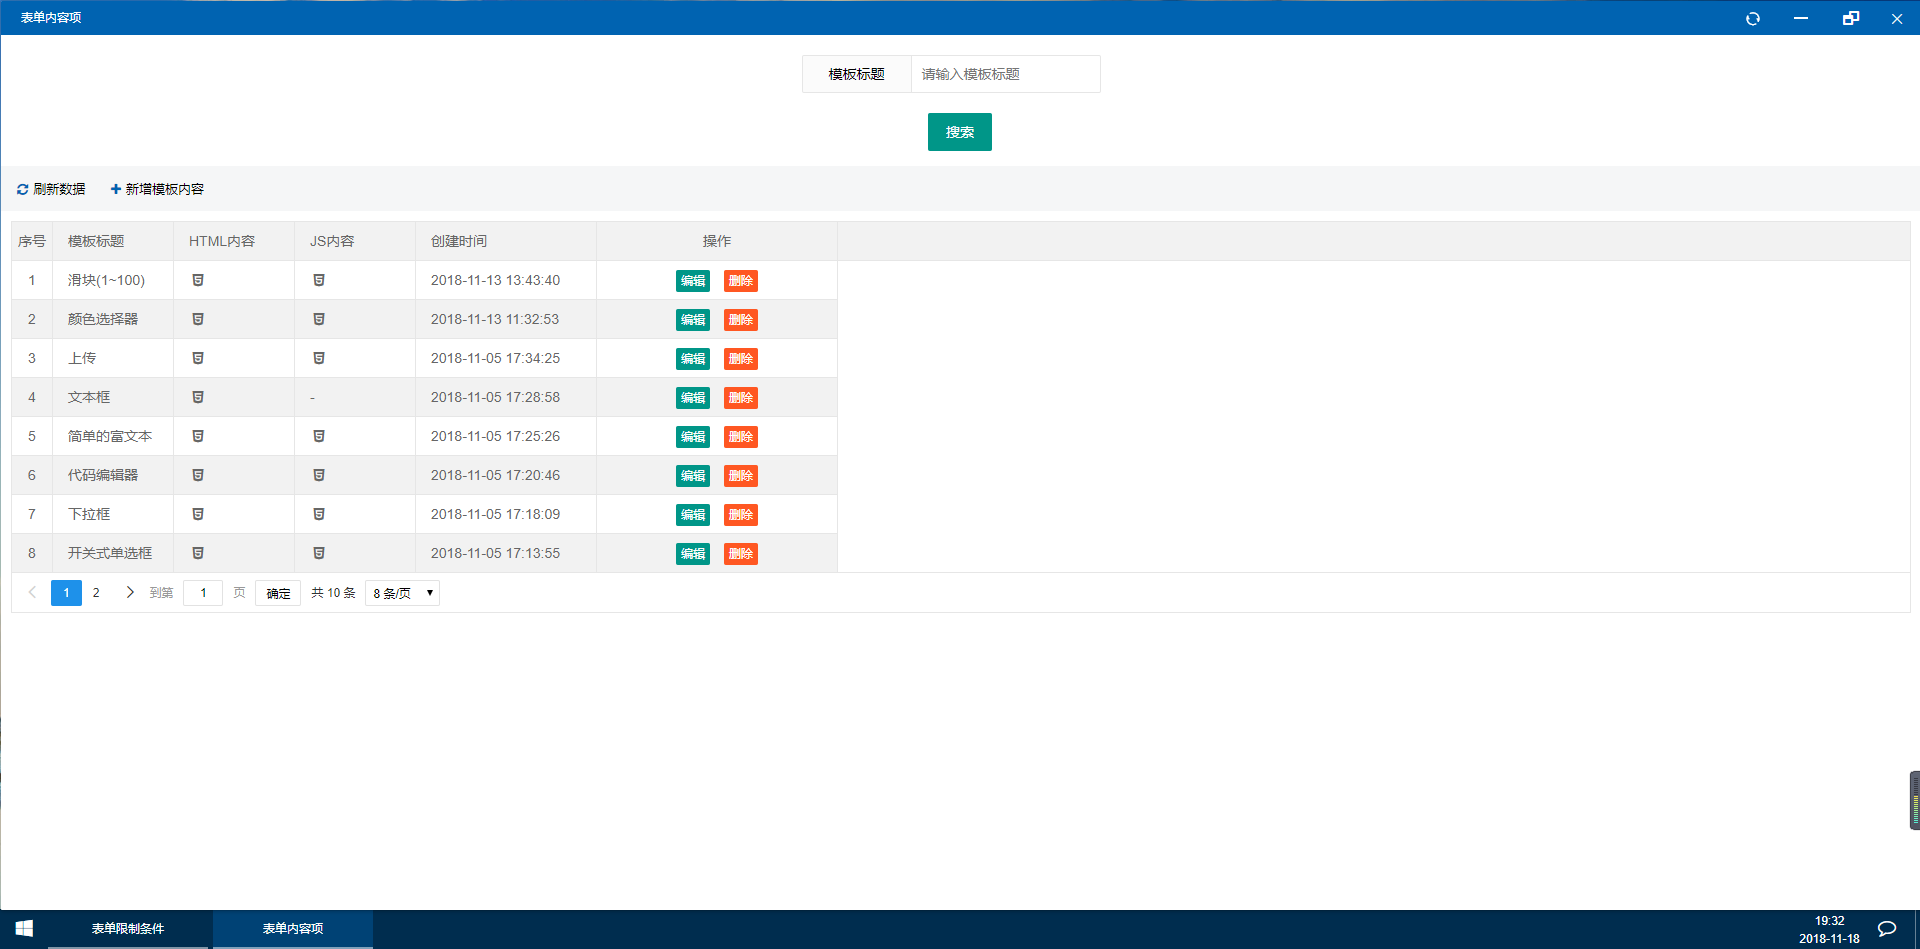The image size is (1920, 949).
Task: Delete the 开关式单选框 row
Action: coord(741,554)
